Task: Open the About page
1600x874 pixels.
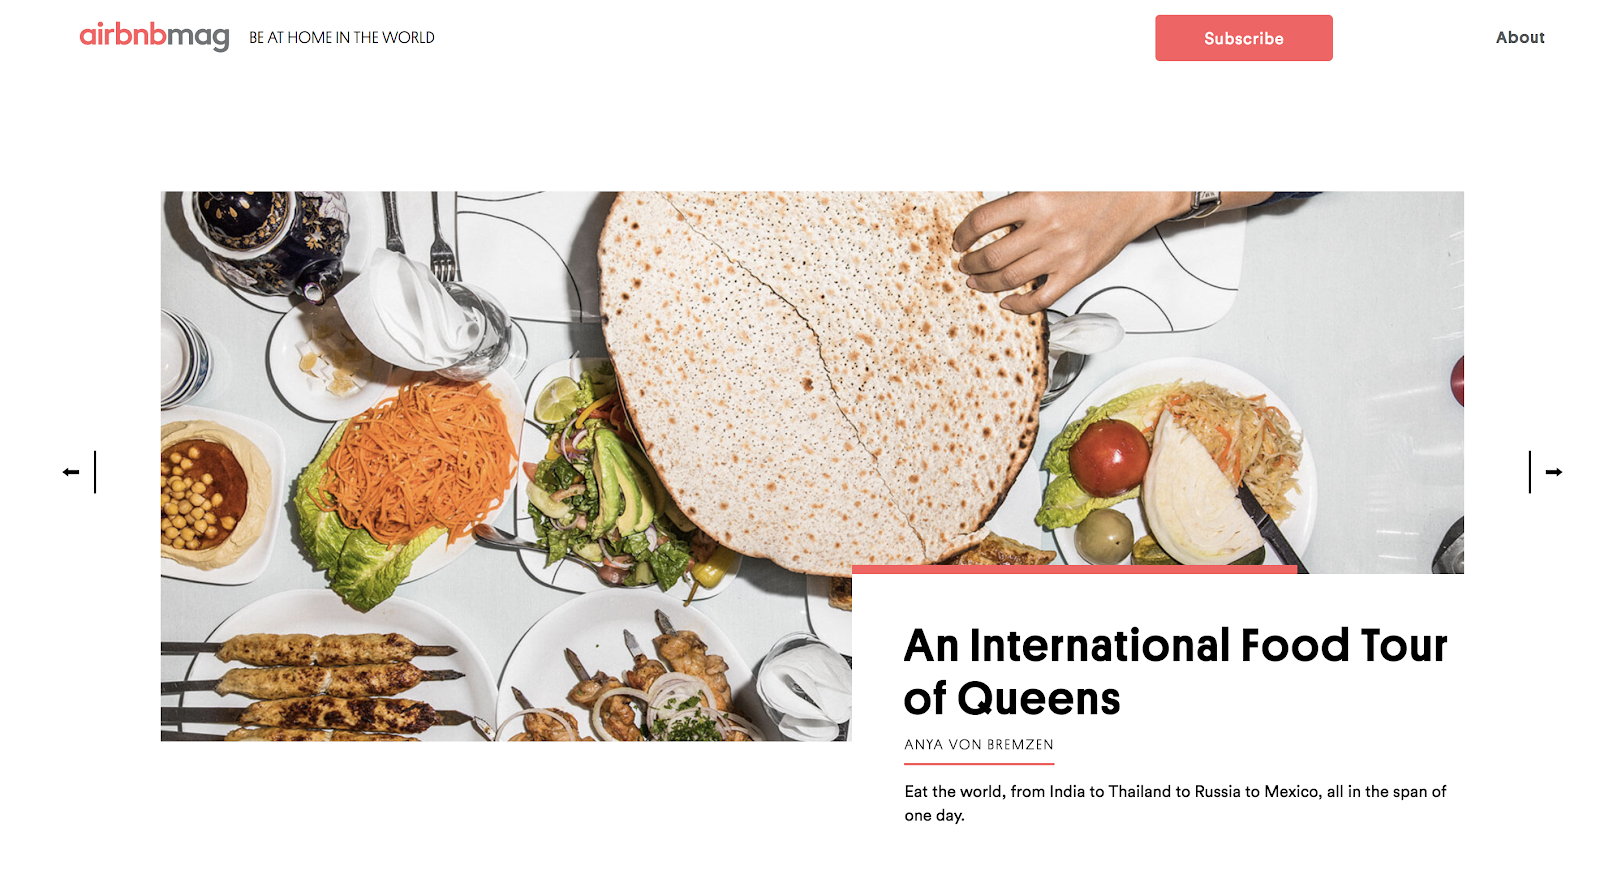Action: click(x=1520, y=37)
